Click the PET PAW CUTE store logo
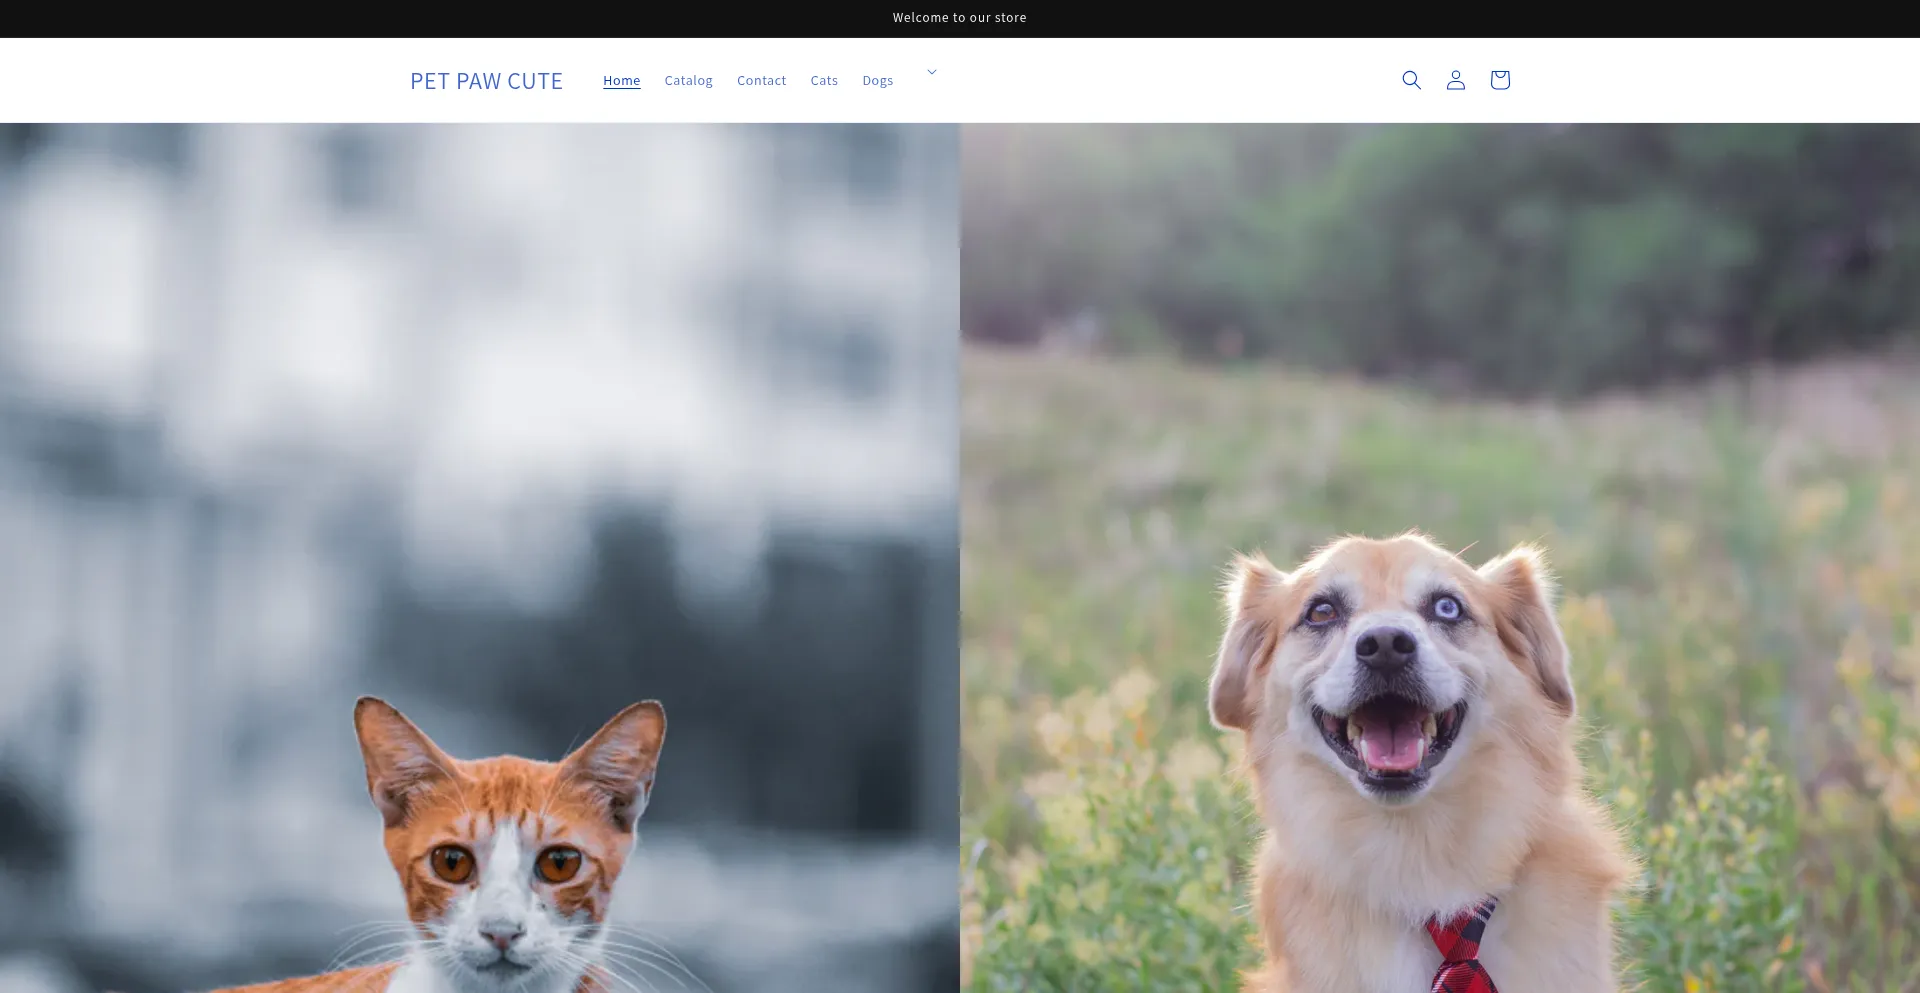The image size is (1920, 993). coord(486,81)
